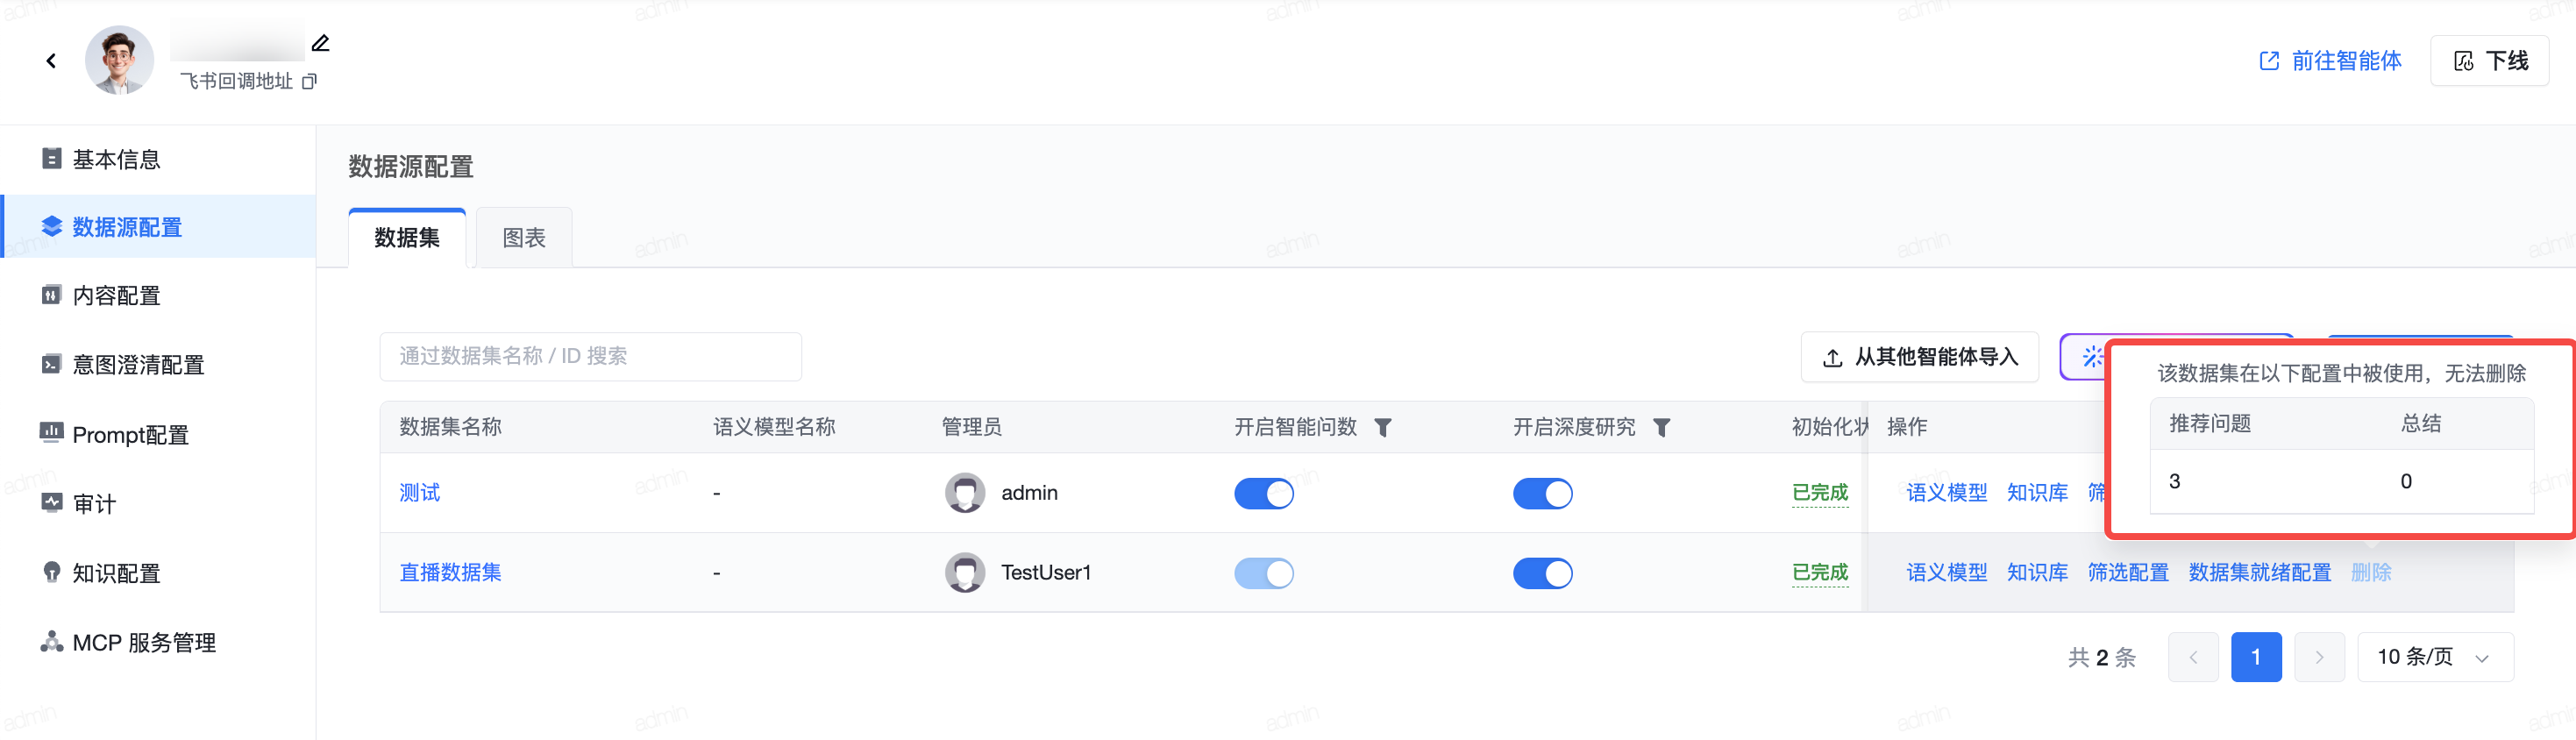Image resolution: width=2576 pixels, height=740 pixels.
Task: Click the 开启深度研究 column filter icon
Action: [x=1661, y=428]
